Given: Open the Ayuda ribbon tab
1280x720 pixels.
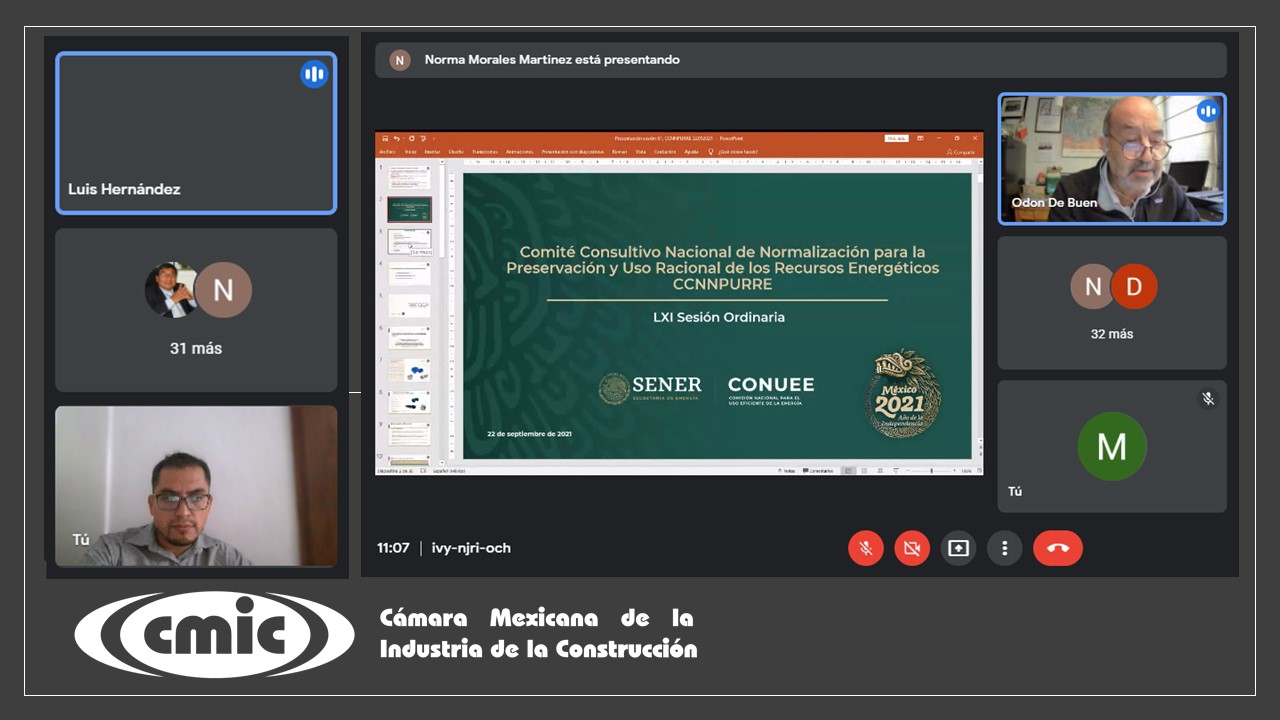Looking at the screenshot, I should (691, 152).
